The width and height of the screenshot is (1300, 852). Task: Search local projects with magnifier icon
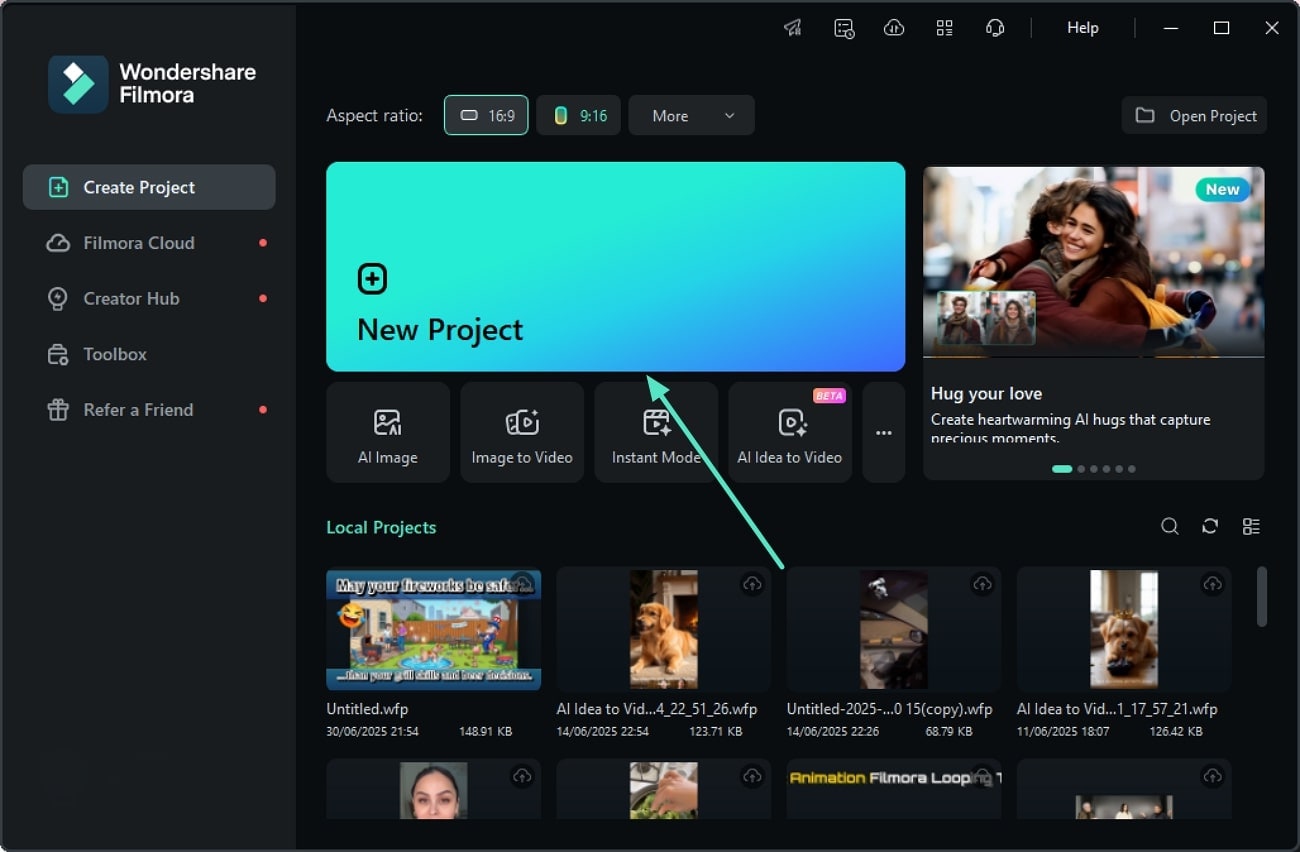1169,526
